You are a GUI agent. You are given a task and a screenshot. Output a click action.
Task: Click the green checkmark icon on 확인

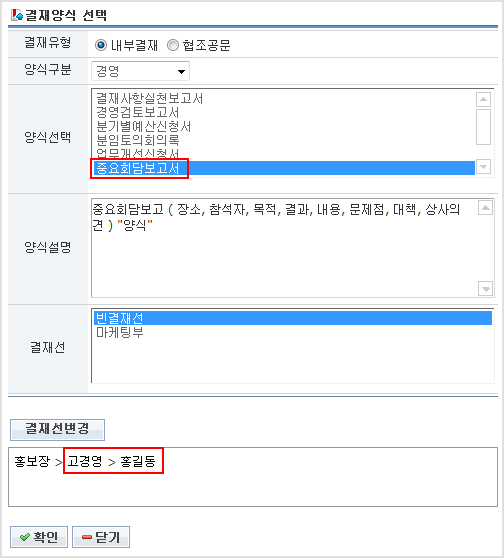coord(25,537)
